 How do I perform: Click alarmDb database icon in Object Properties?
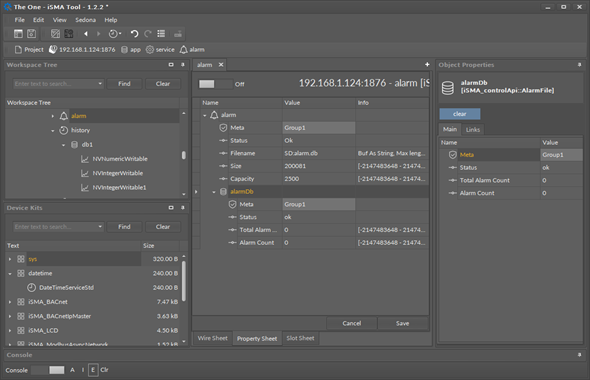click(x=448, y=88)
